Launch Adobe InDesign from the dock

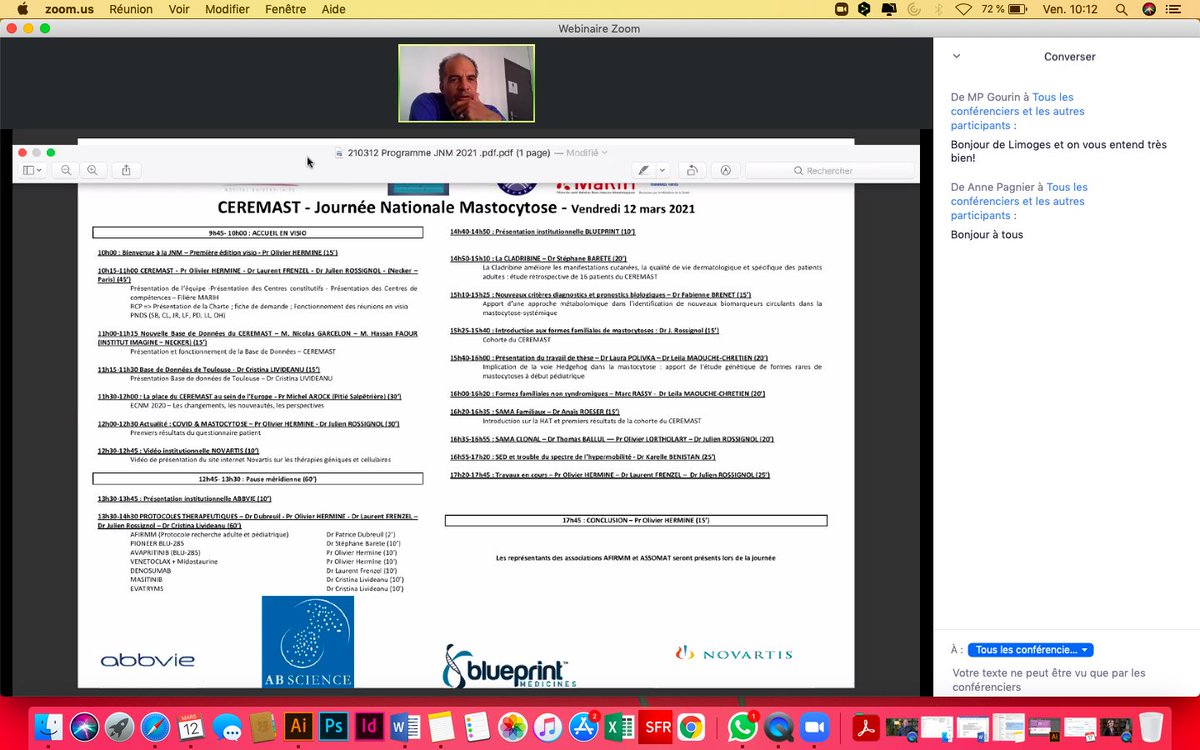[x=370, y=726]
